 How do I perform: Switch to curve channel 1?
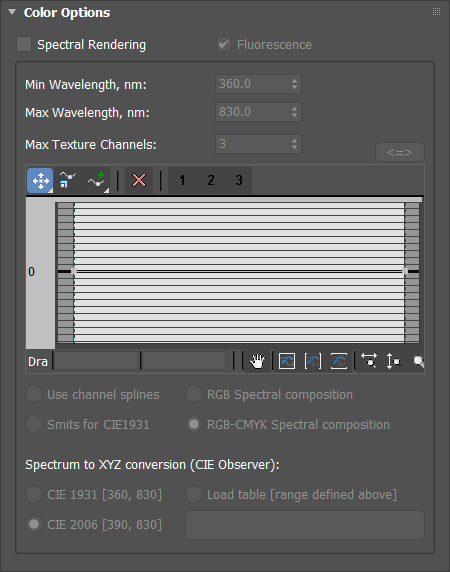182,180
